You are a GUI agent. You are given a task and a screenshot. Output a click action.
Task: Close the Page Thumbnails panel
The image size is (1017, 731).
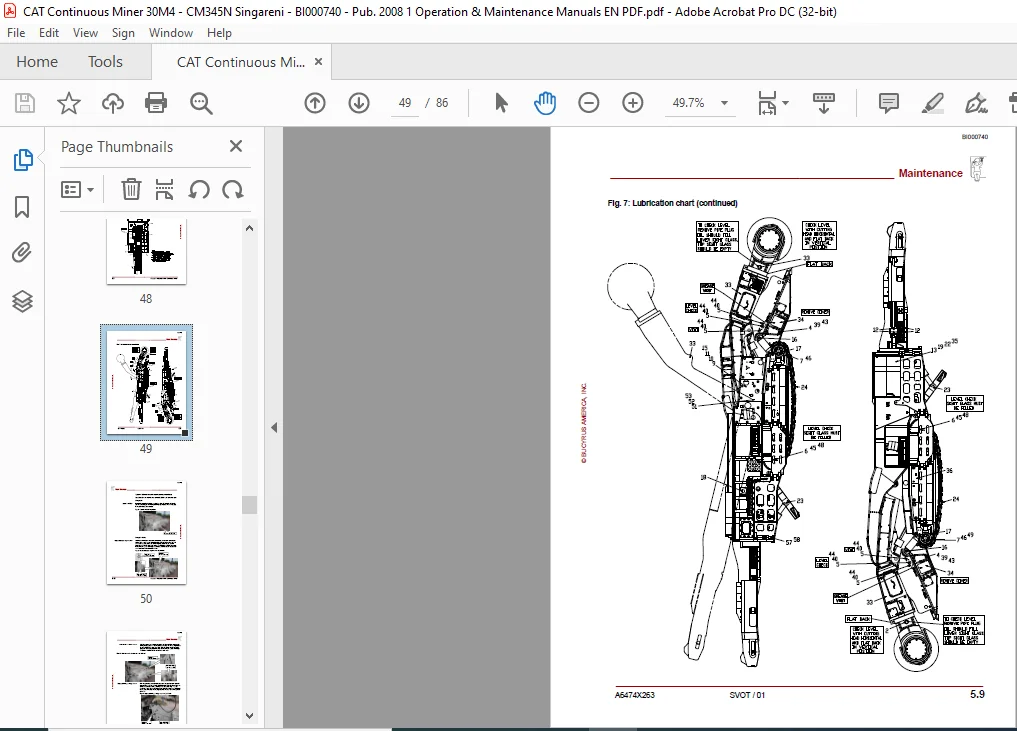pyautogui.click(x=236, y=146)
